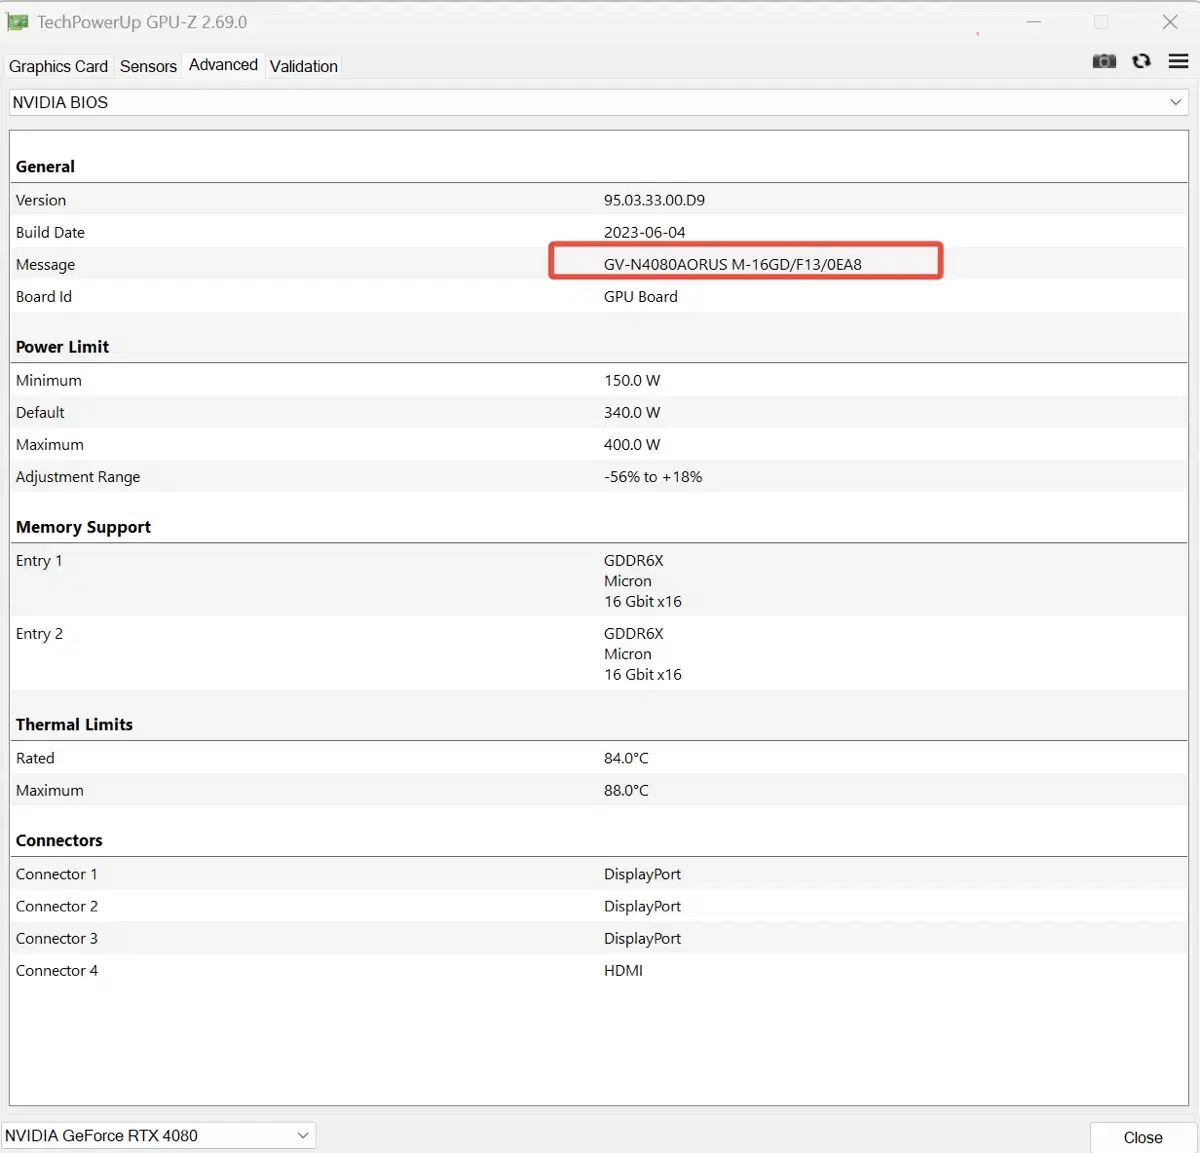The height and width of the screenshot is (1153, 1200).
Task: Click the Thermal Limits section heading
Action: 74,724
